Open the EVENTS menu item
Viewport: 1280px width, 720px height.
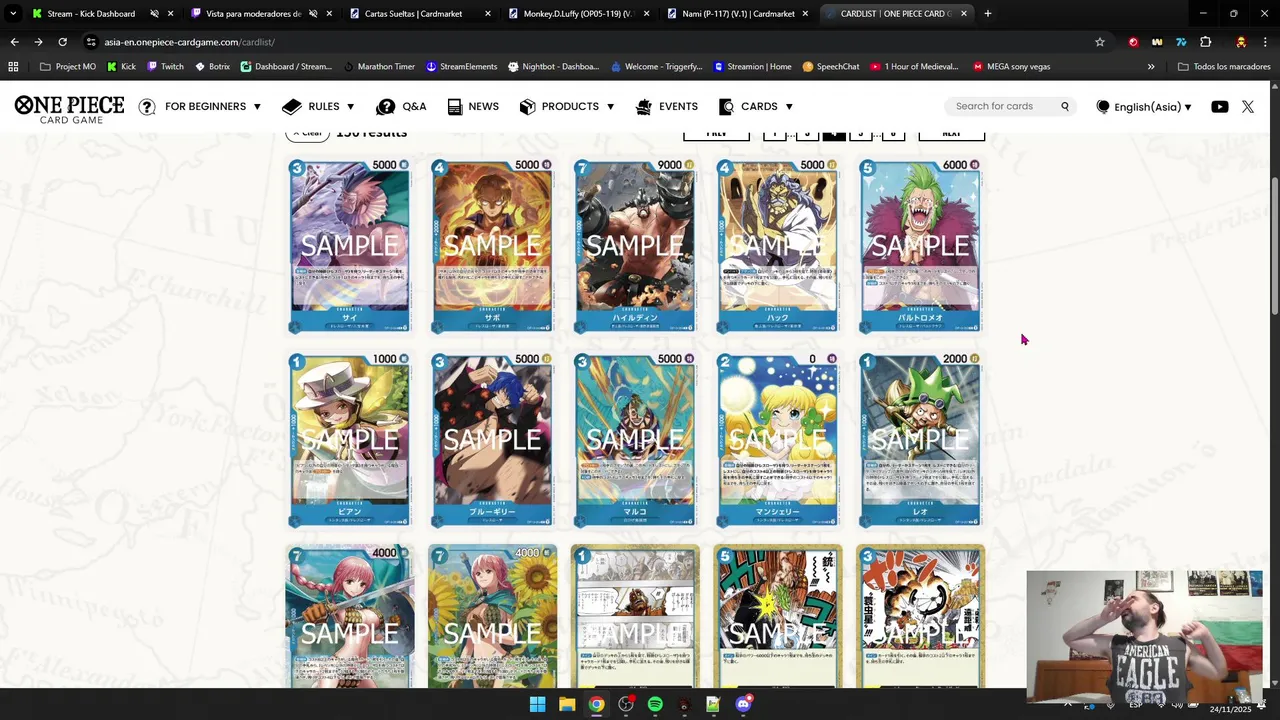[x=667, y=106]
